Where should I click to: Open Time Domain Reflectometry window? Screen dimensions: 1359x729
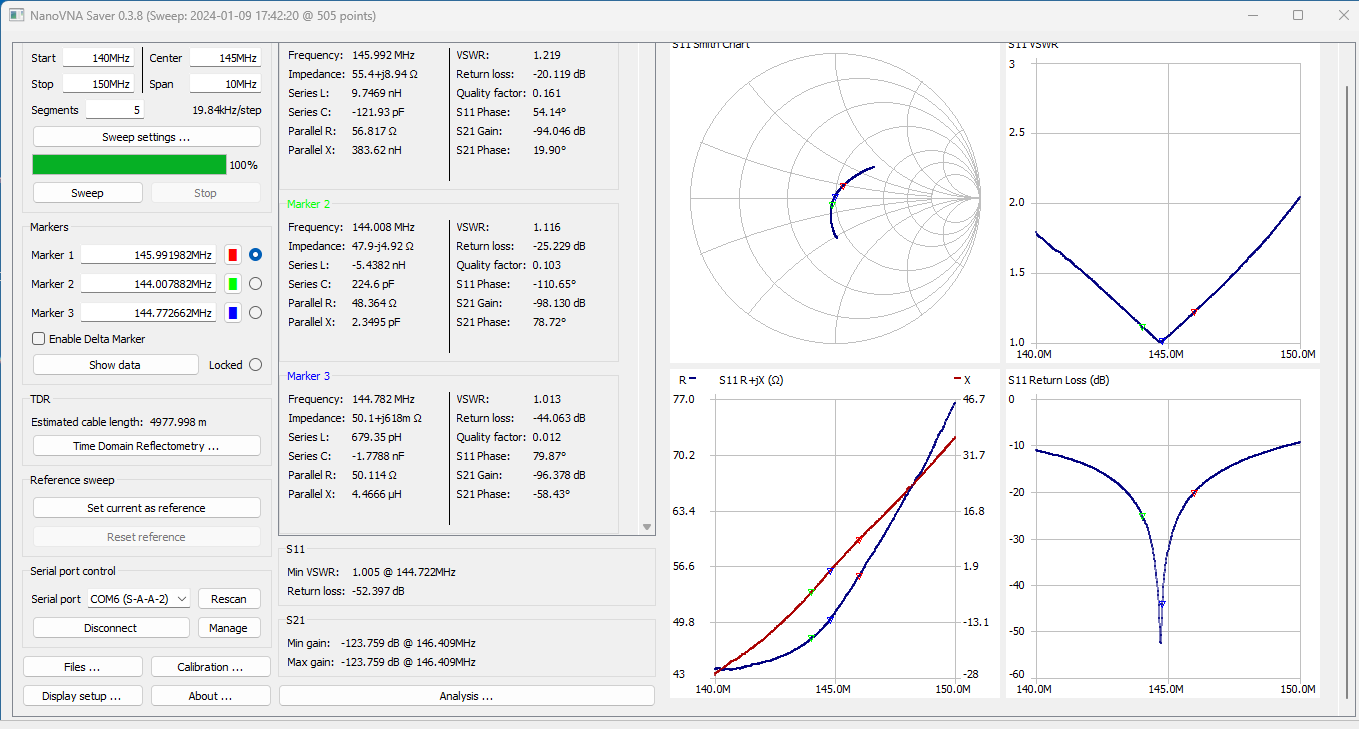coord(146,446)
